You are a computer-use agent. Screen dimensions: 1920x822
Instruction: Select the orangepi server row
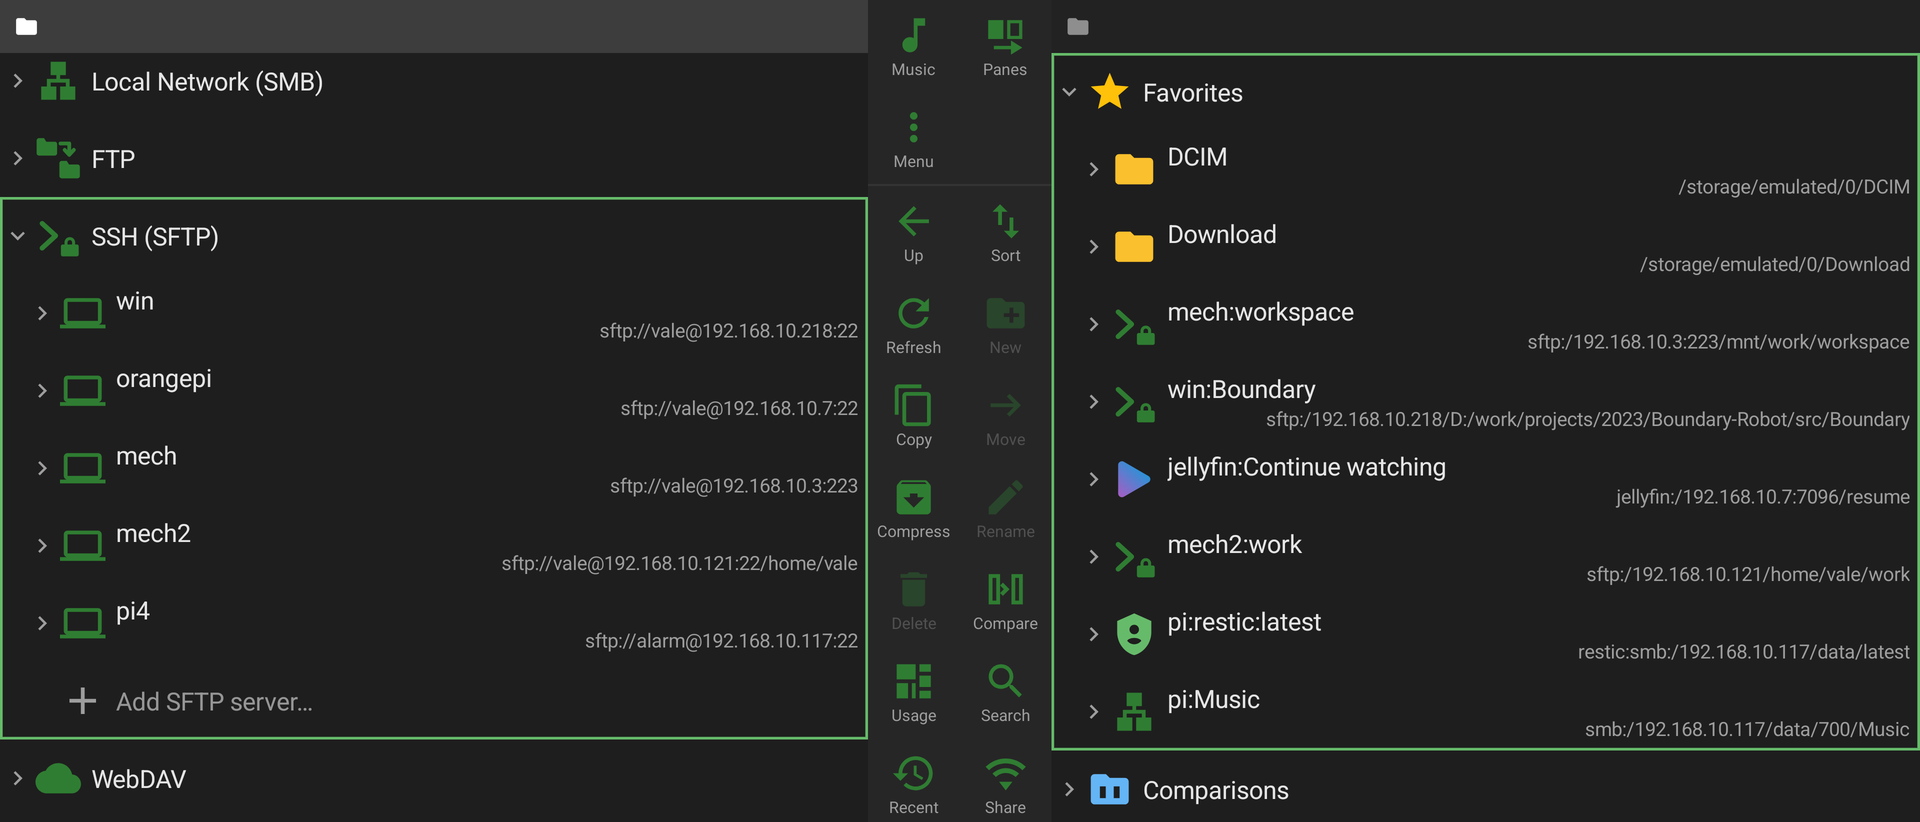tap(435, 391)
